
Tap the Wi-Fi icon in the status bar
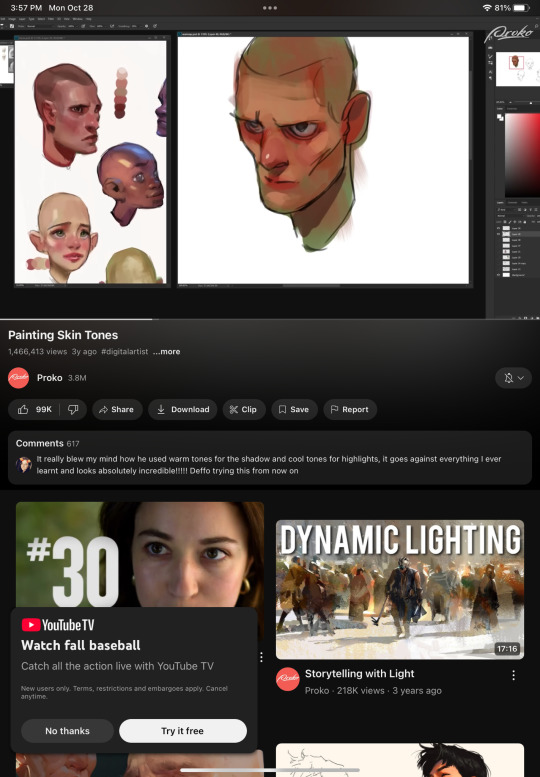[487, 8]
